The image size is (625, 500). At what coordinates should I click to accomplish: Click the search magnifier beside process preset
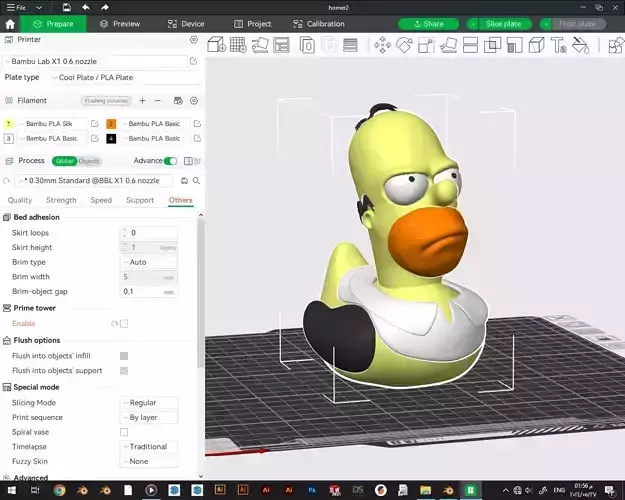[x=197, y=181]
